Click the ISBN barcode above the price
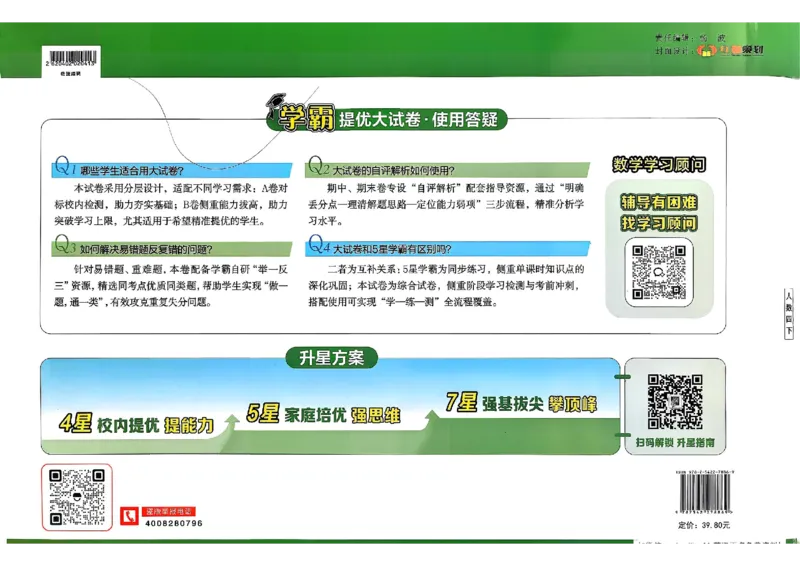Viewport: 800px width, 566px height. pyautogui.click(x=705, y=494)
